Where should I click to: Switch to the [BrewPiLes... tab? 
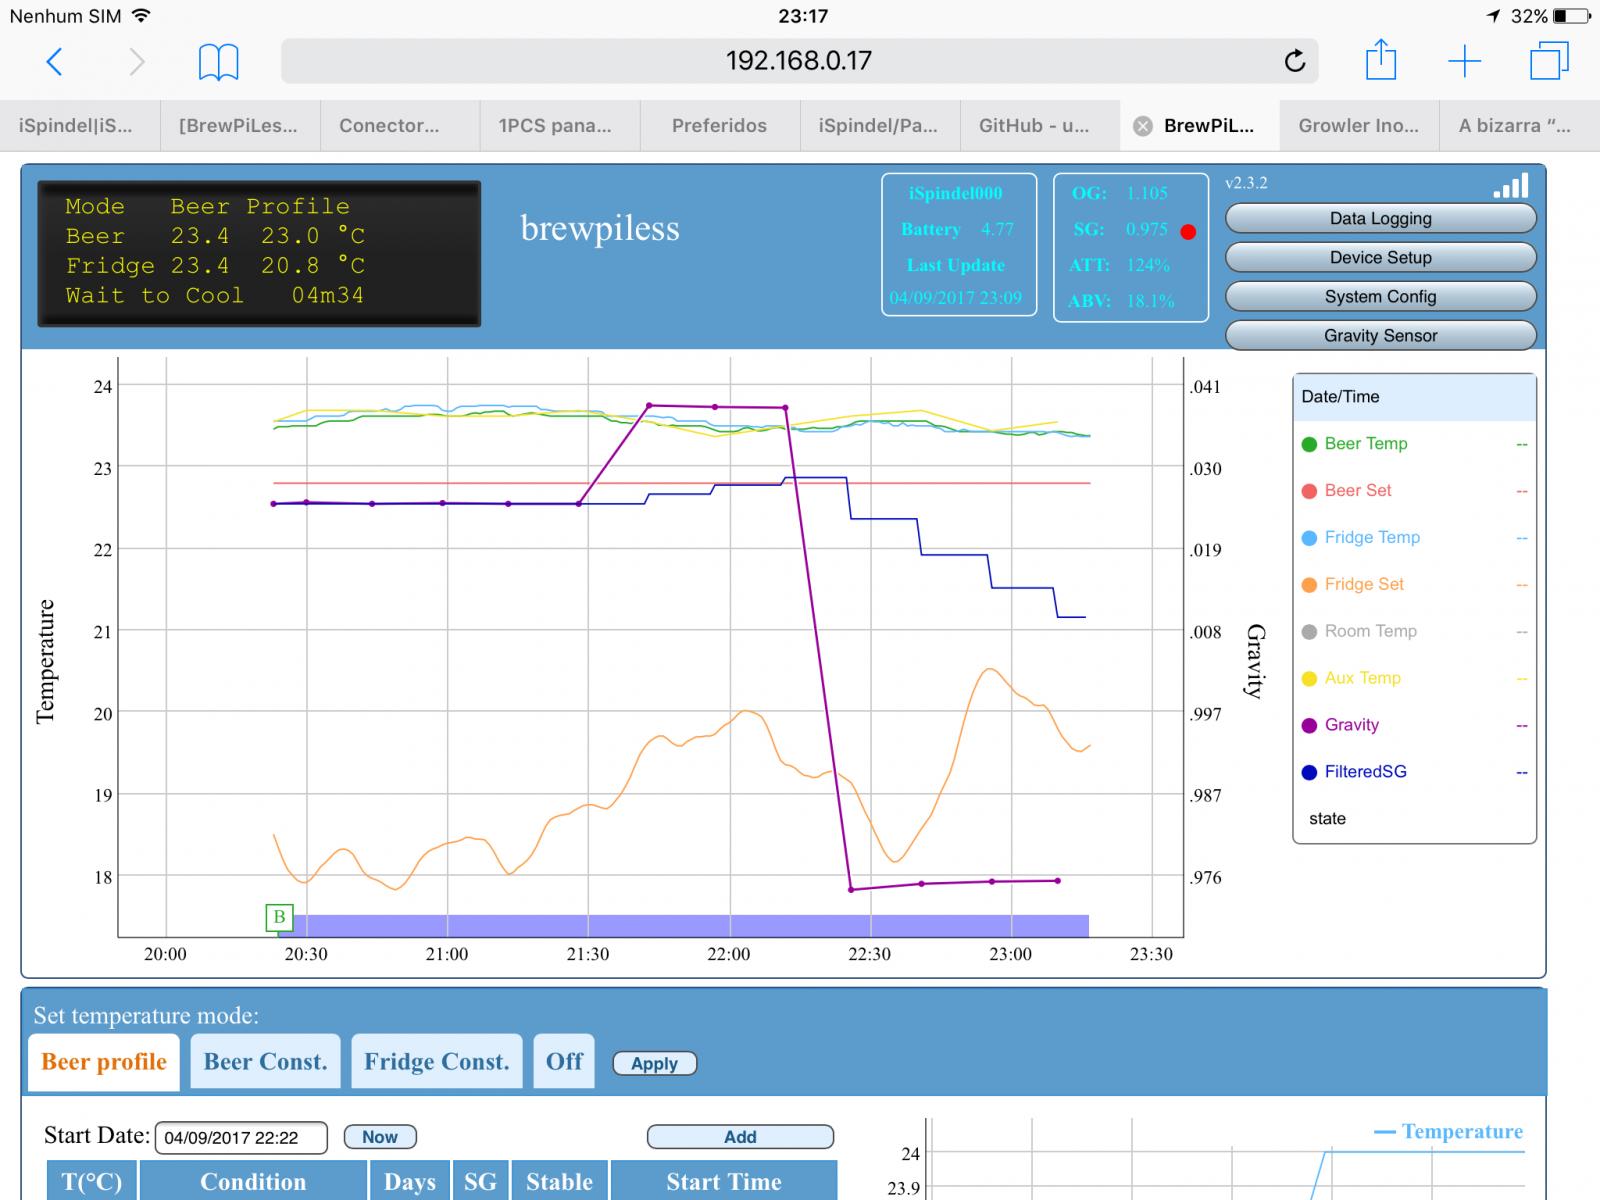(x=240, y=126)
